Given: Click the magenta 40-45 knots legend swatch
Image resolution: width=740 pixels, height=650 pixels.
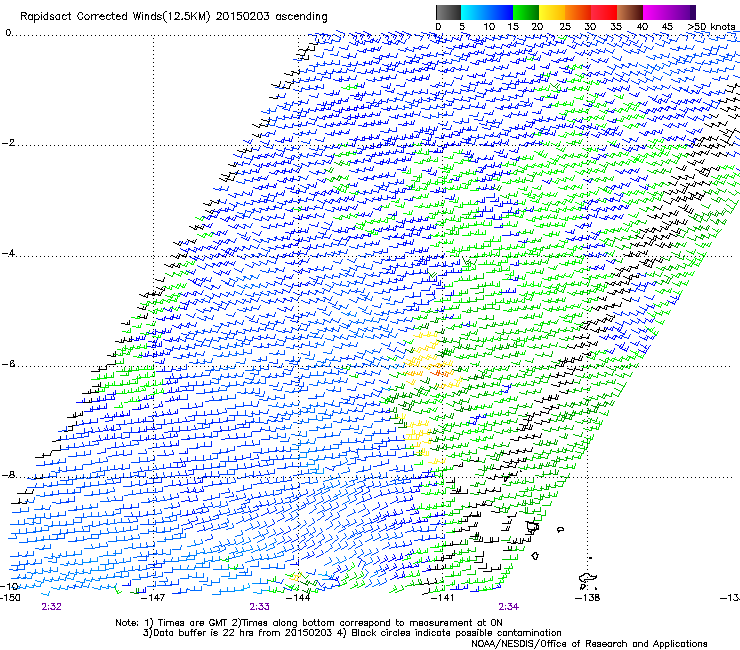Looking at the screenshot, I should click(656, 12).
